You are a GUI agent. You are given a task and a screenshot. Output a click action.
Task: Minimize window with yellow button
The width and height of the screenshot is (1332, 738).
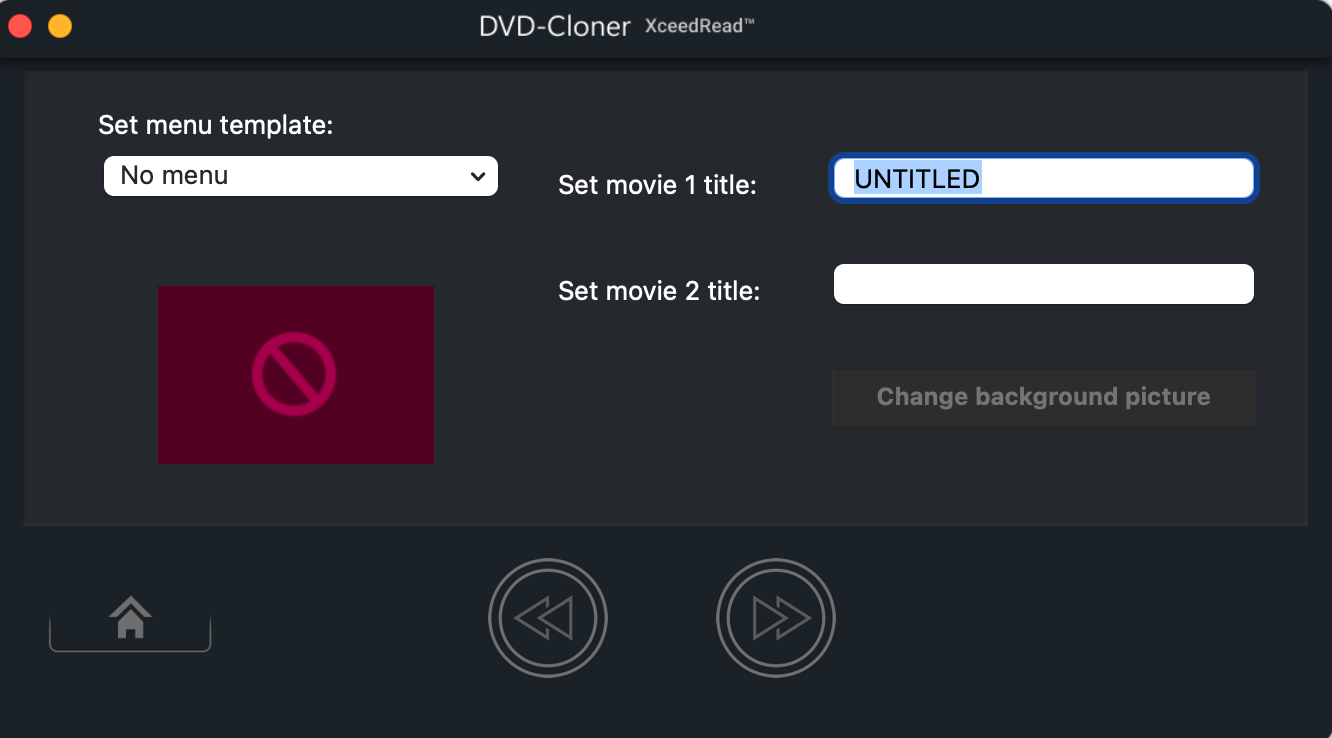tap(60, 26)
